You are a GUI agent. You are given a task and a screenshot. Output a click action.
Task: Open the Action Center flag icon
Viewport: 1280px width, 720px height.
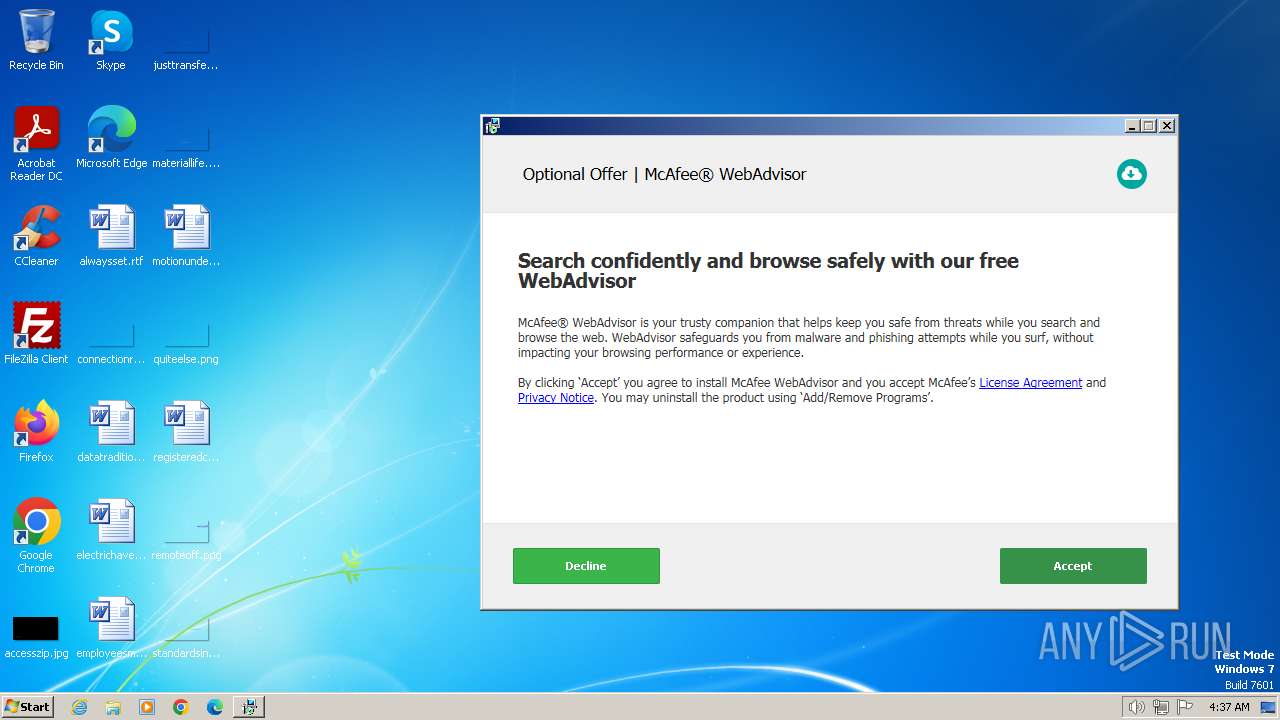1185,707
